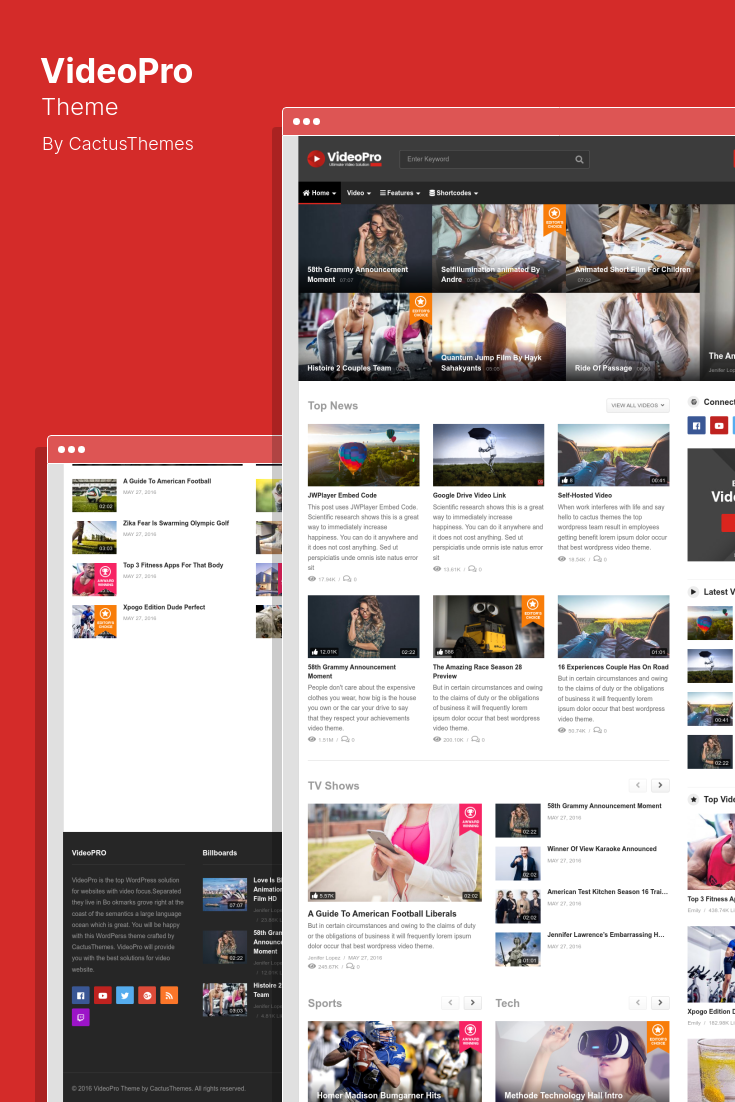Click the TV Shows section heading
Screen dimensions: 735x1102
(333, 786)
